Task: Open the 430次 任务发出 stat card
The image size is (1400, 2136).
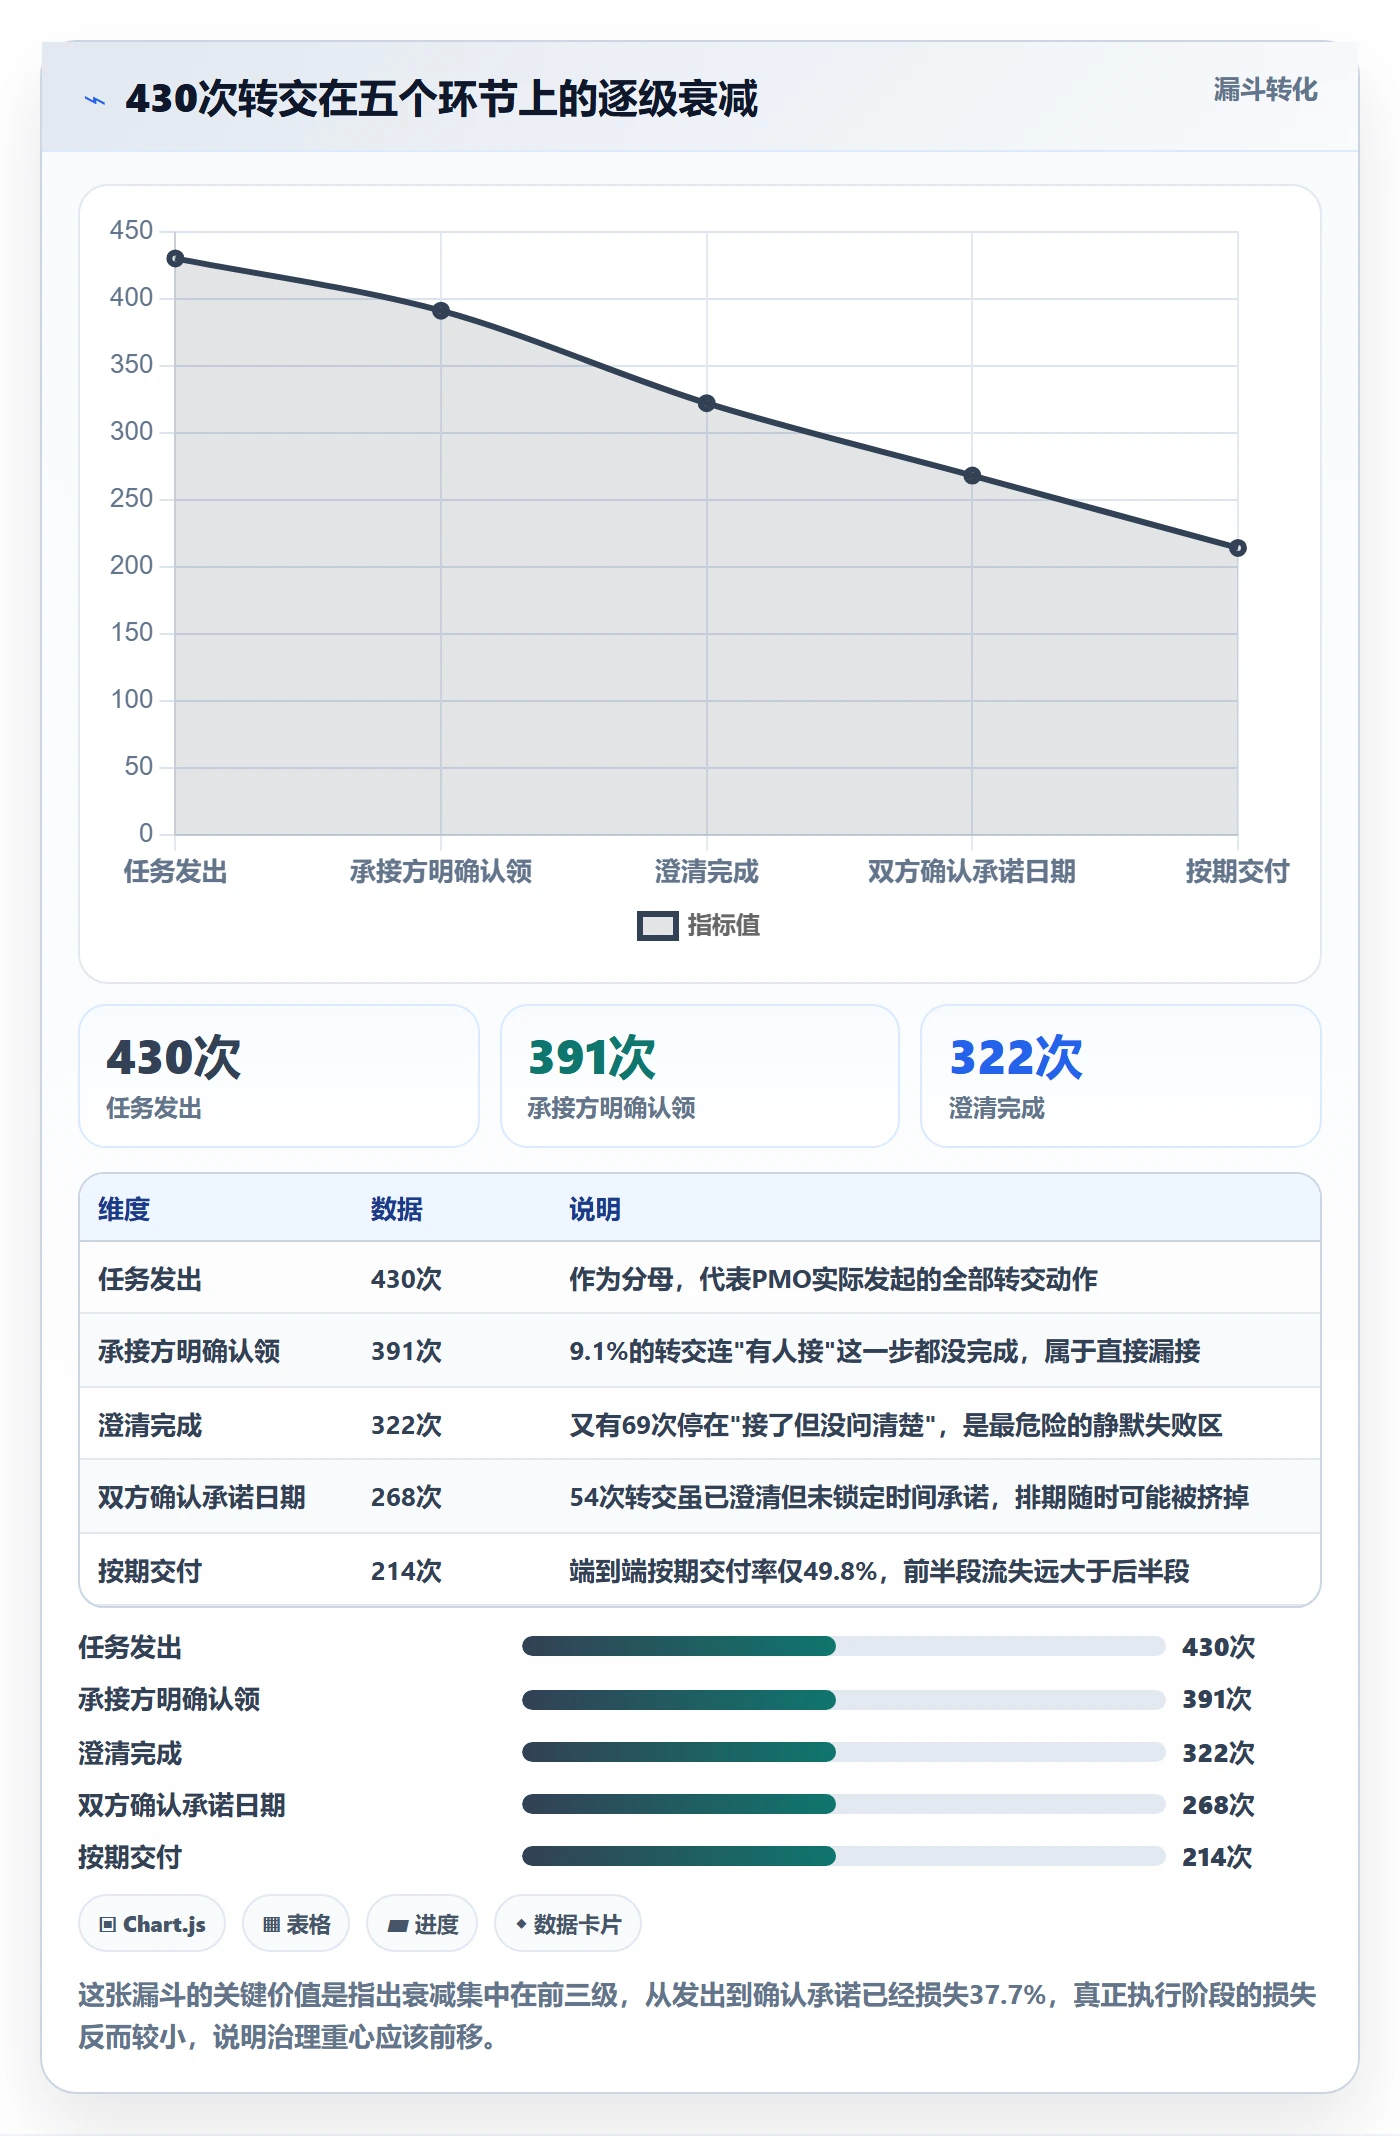Action: 279,1076
